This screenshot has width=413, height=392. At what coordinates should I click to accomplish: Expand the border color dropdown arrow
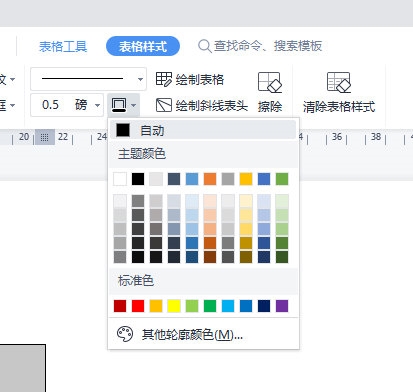pos(134,105)
